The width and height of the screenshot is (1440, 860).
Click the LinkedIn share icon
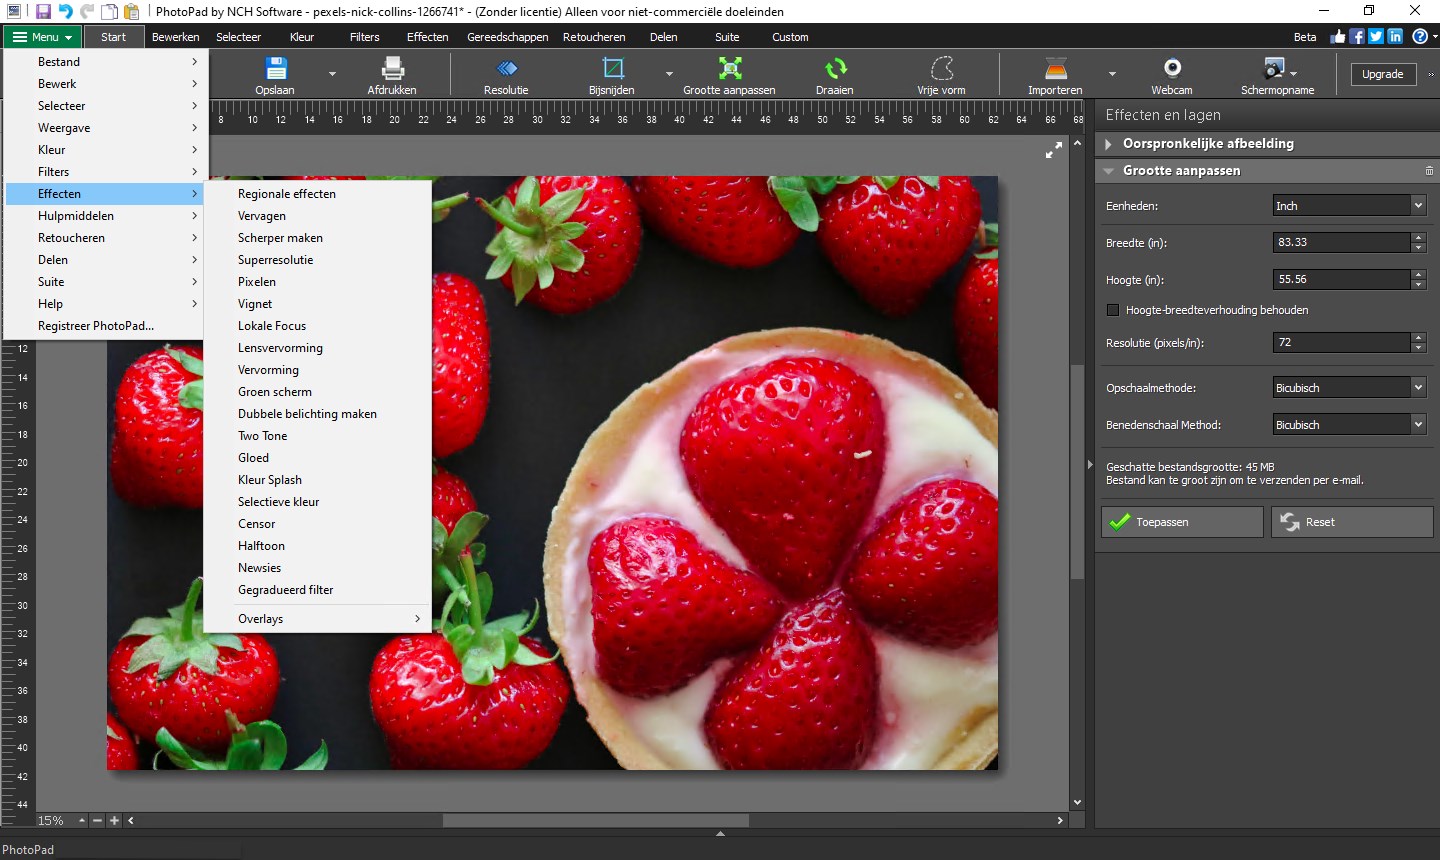[x=1395, y=36]
